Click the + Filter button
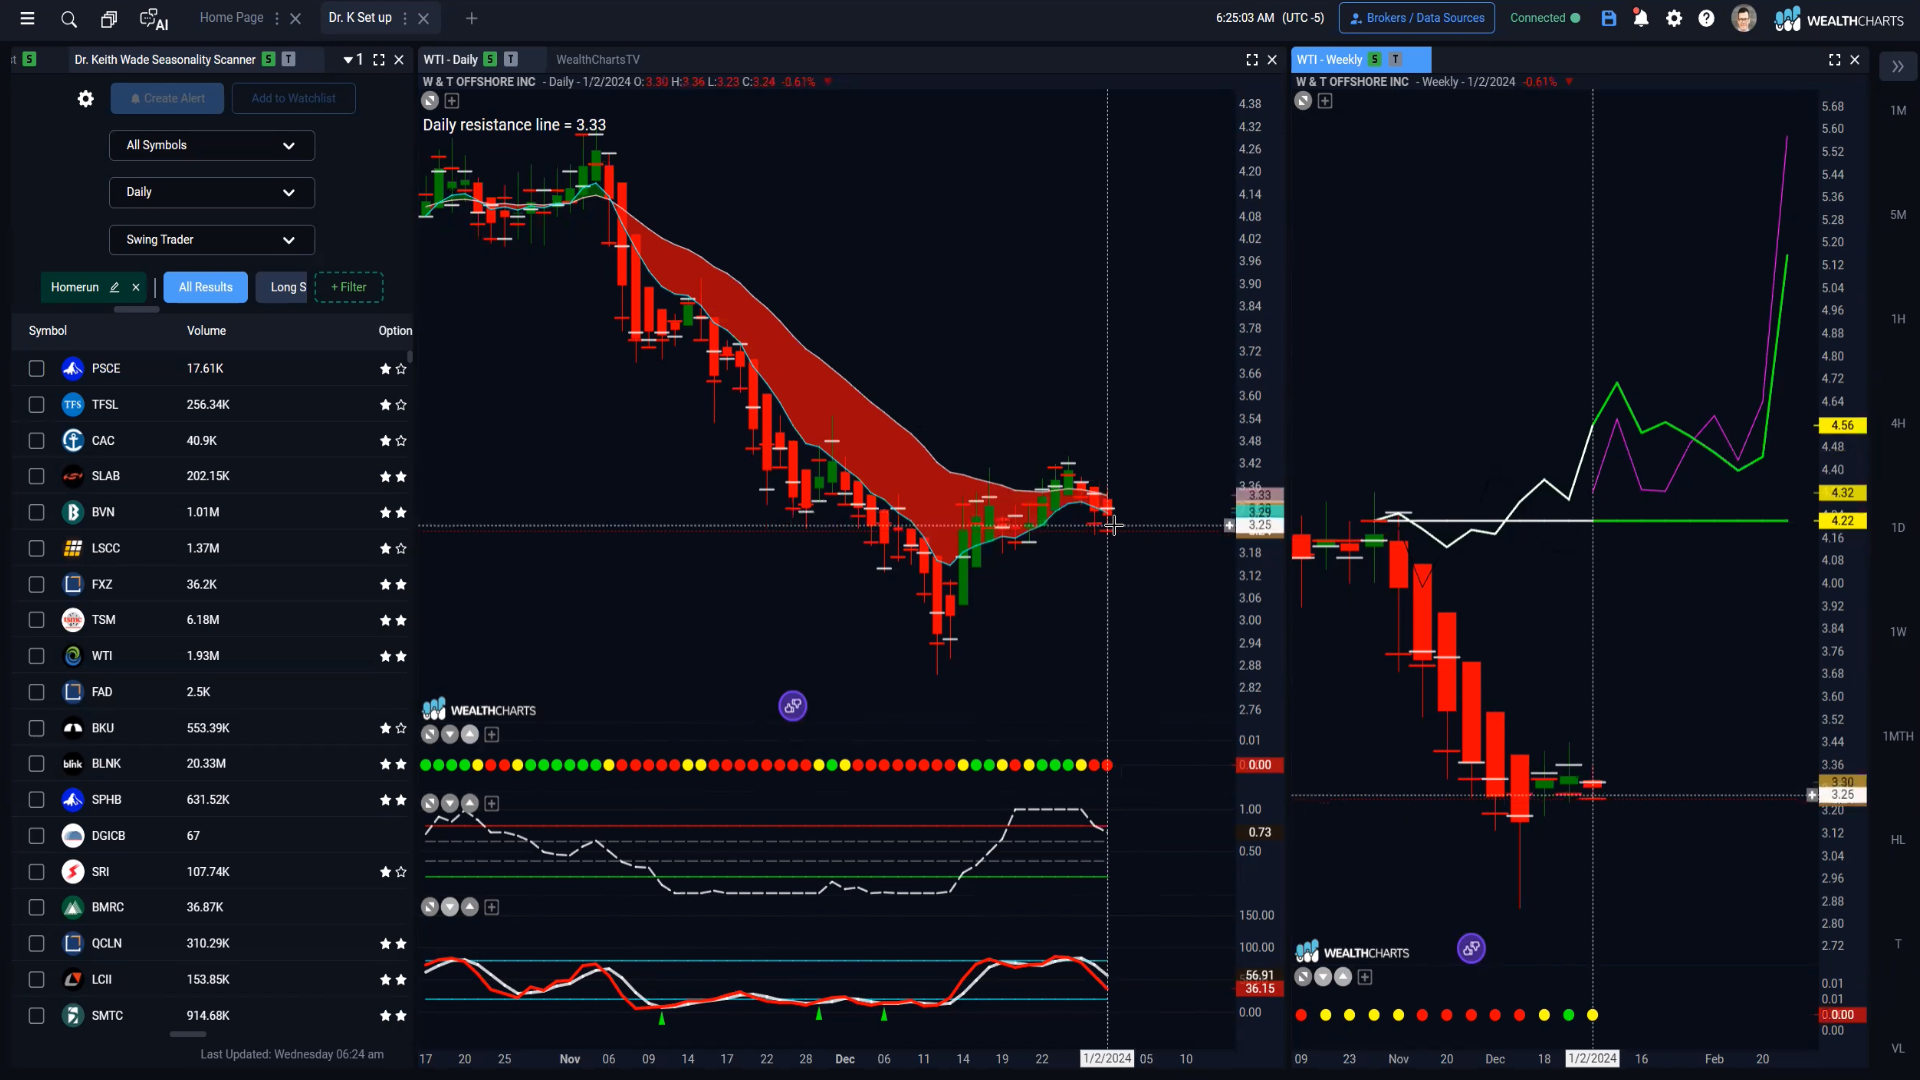Screen dimensions: 1920x1080 click(x=349, y=287)
